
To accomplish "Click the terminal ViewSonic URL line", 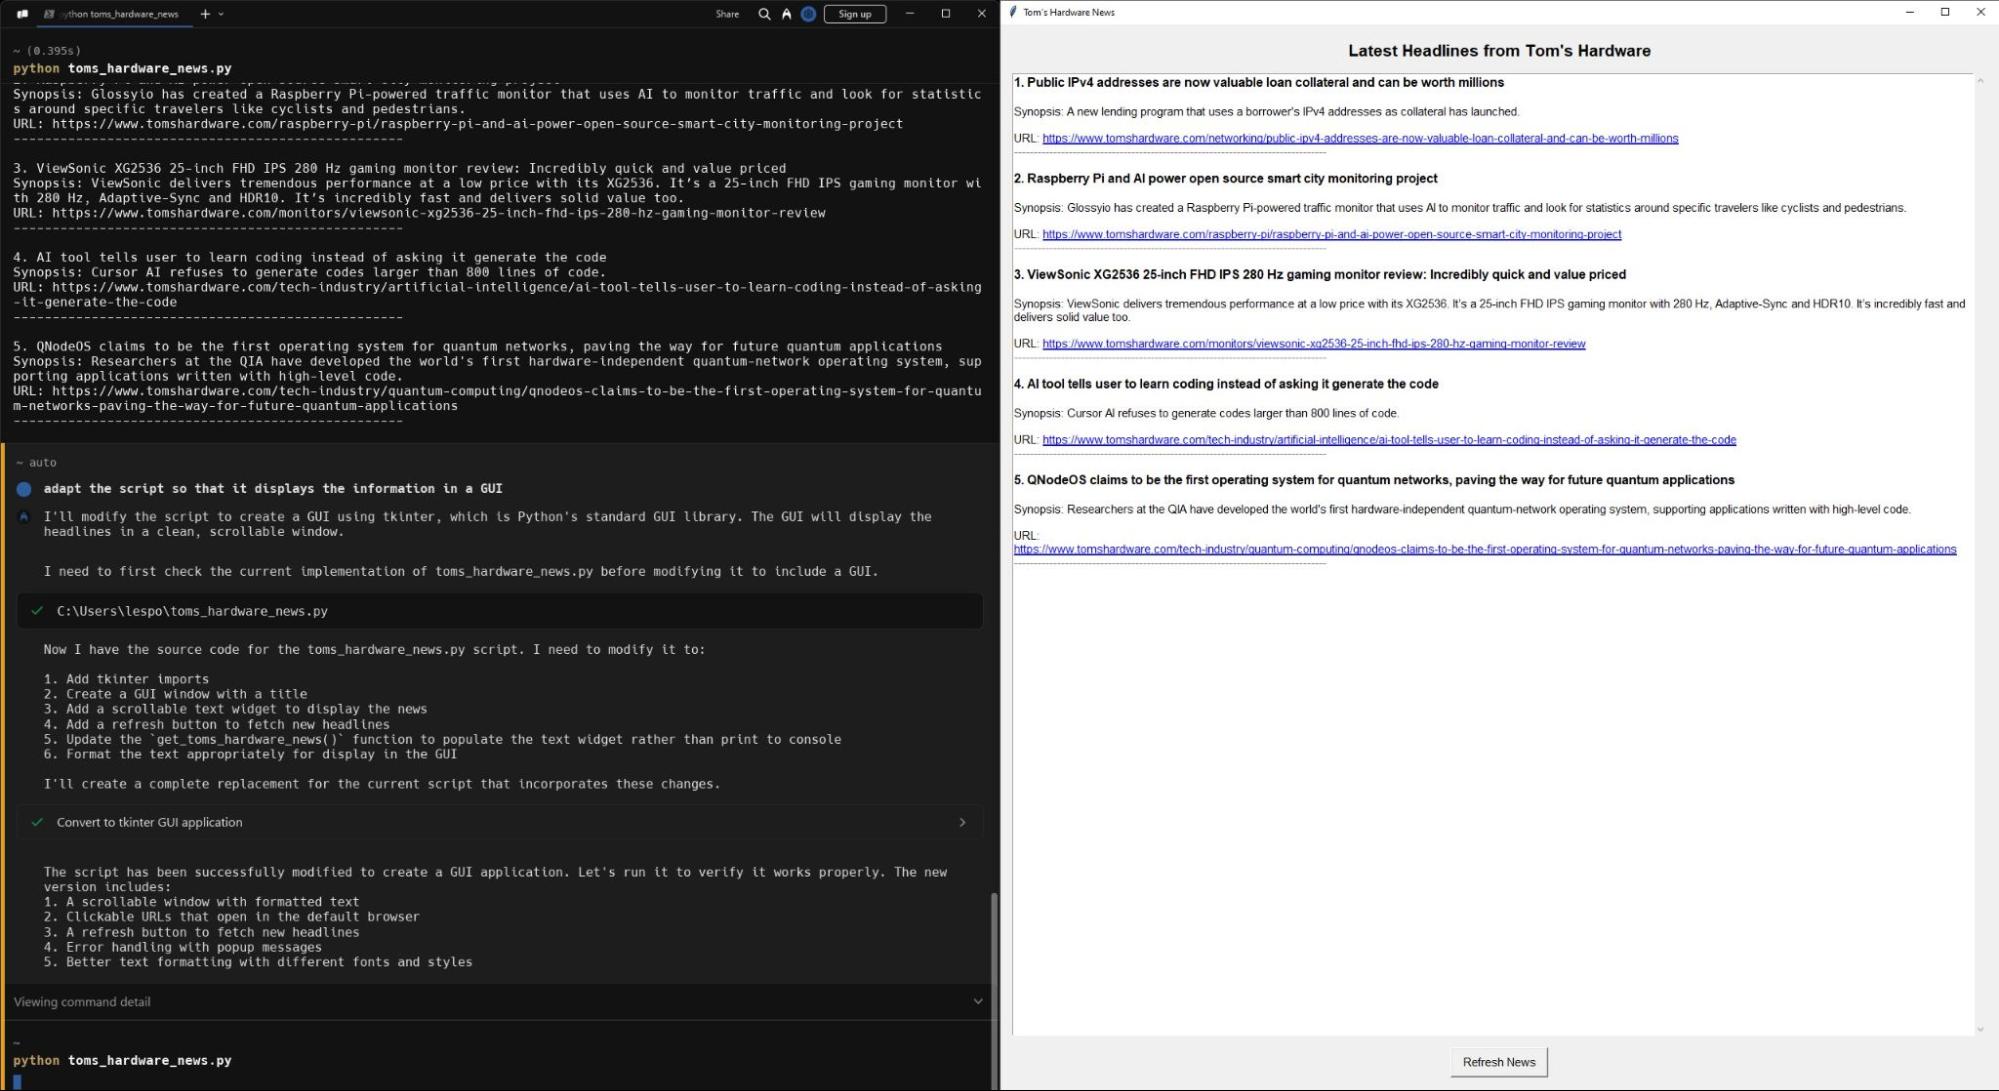I will [419, 213].
